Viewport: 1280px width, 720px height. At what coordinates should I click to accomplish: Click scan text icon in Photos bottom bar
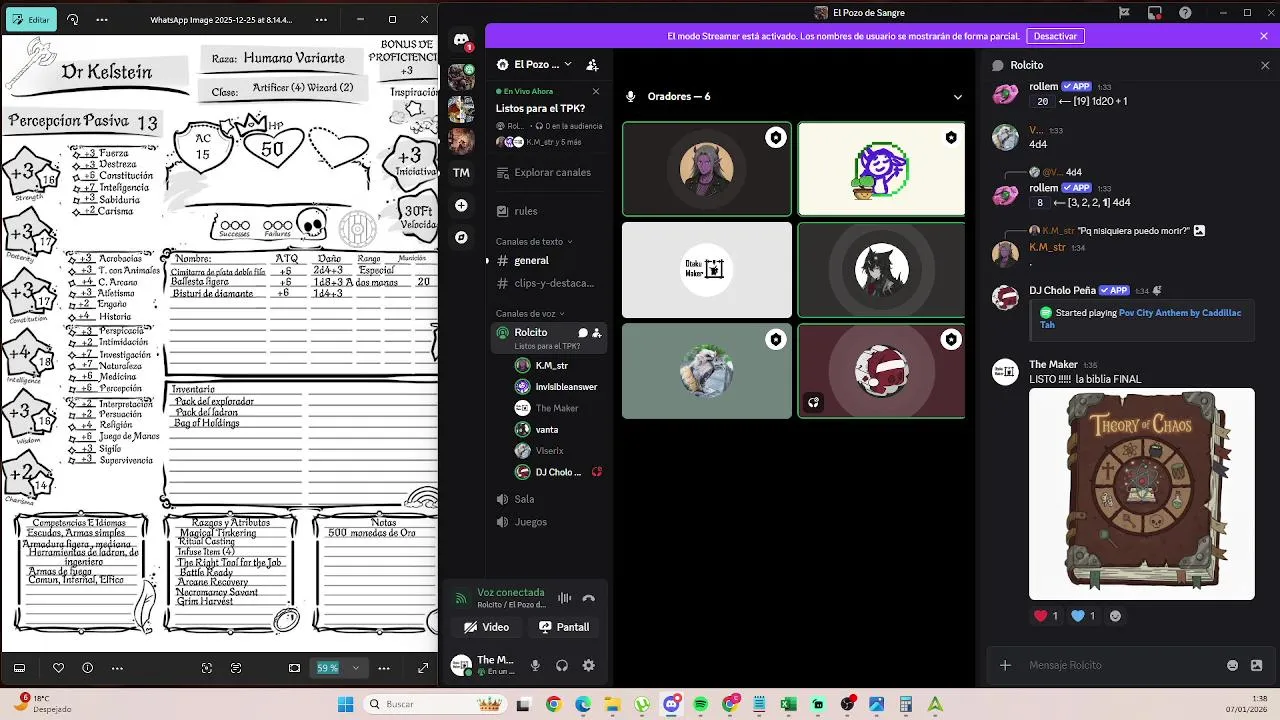click(x=207, y=668)
